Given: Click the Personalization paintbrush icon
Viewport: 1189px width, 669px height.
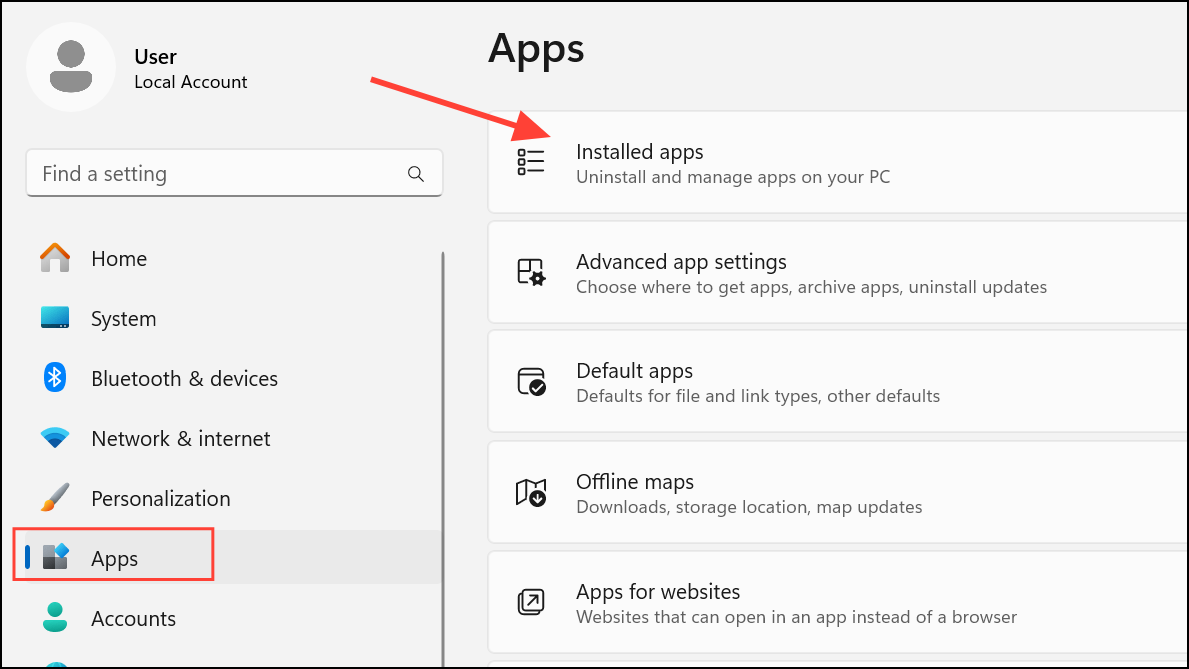Looking at the screenshot, I should click(x=54, y=497).
